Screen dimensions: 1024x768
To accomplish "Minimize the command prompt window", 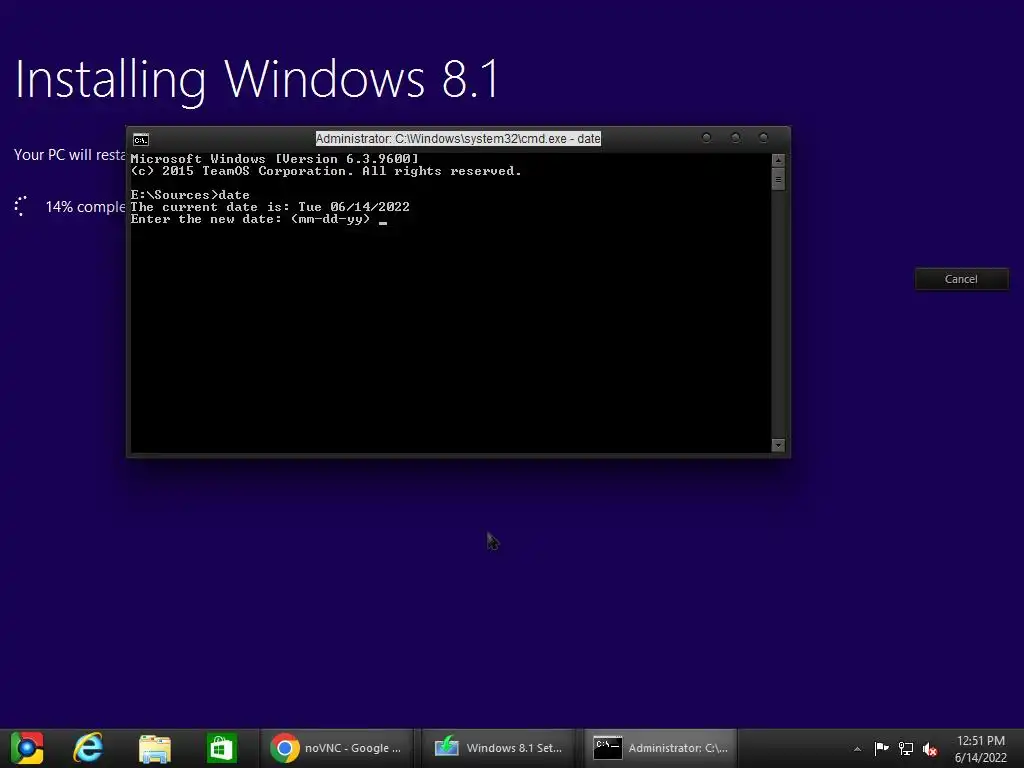I will [x=706, y=138].
